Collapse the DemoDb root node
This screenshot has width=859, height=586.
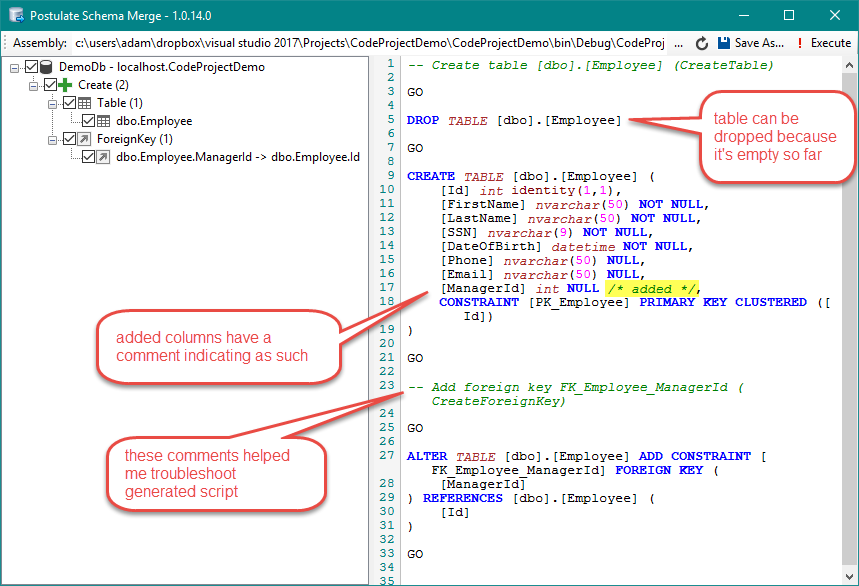14,68
